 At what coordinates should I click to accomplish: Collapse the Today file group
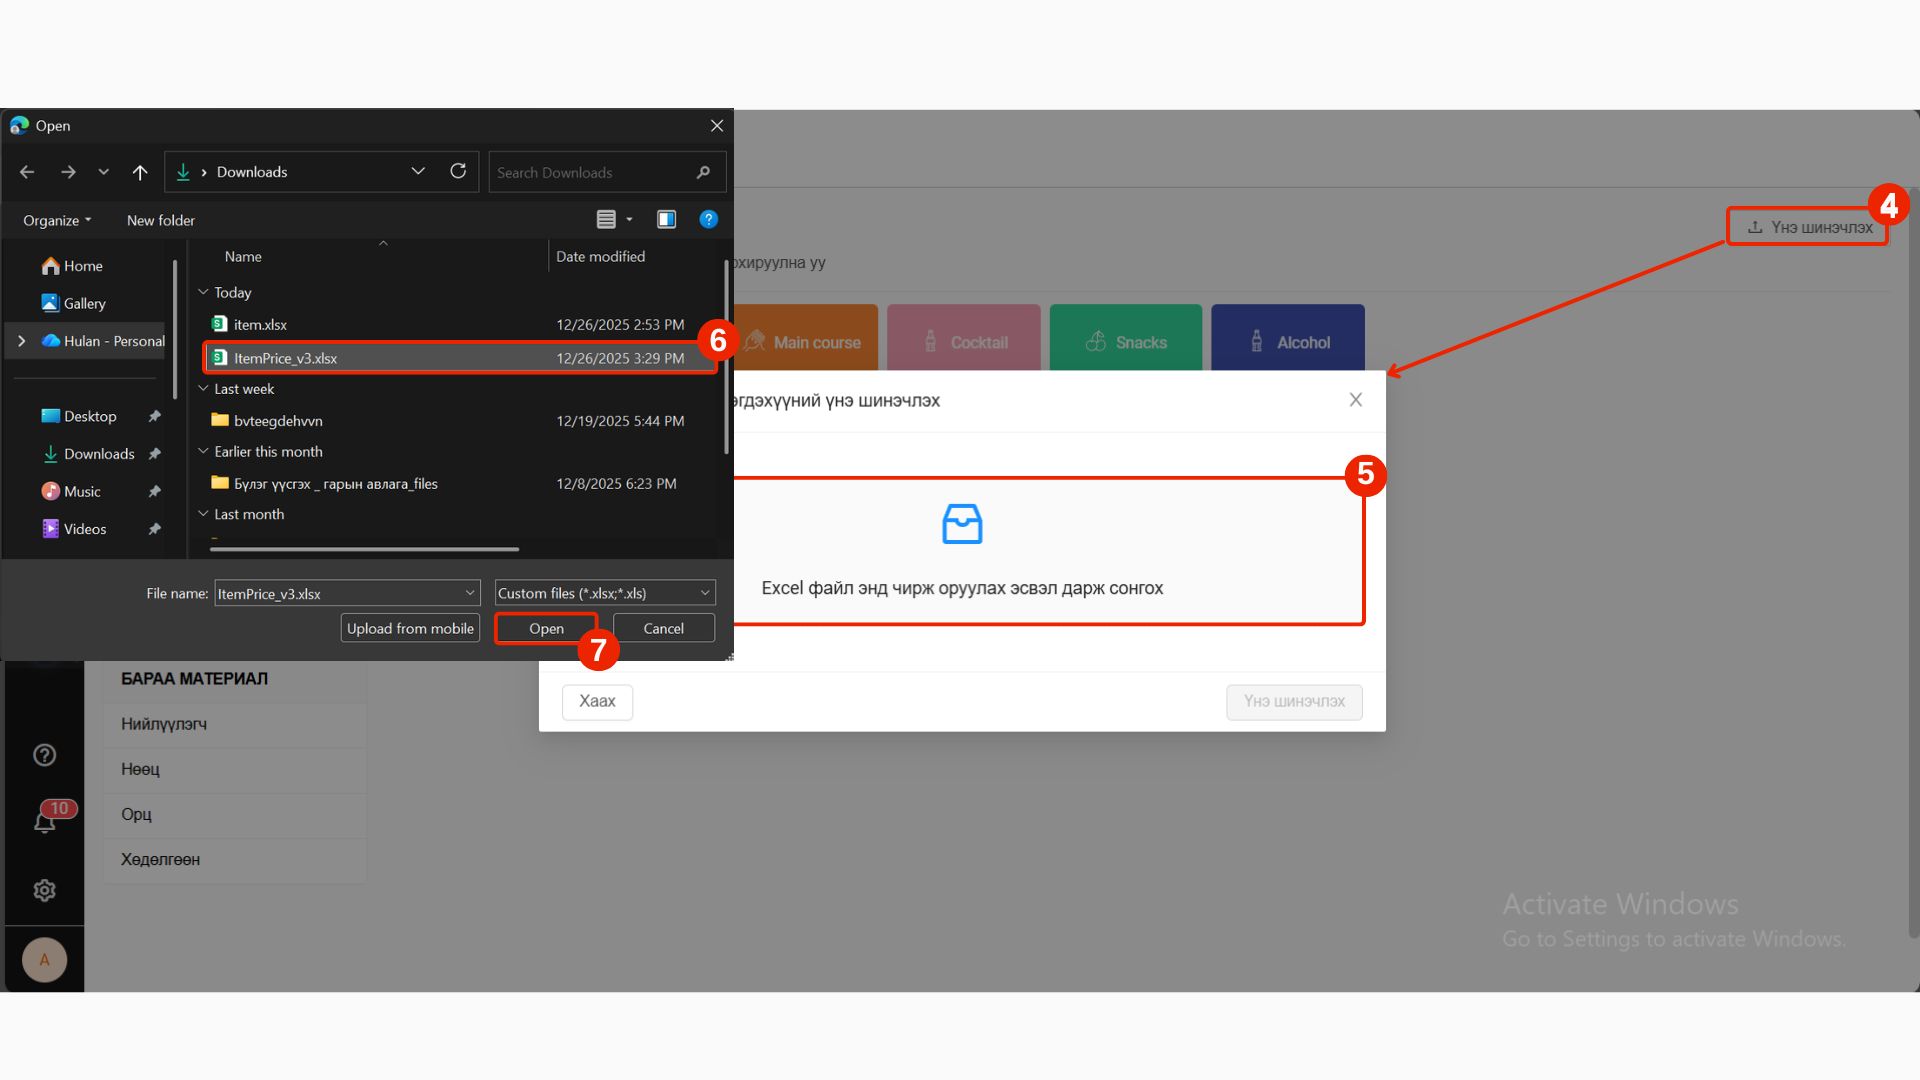203,292
